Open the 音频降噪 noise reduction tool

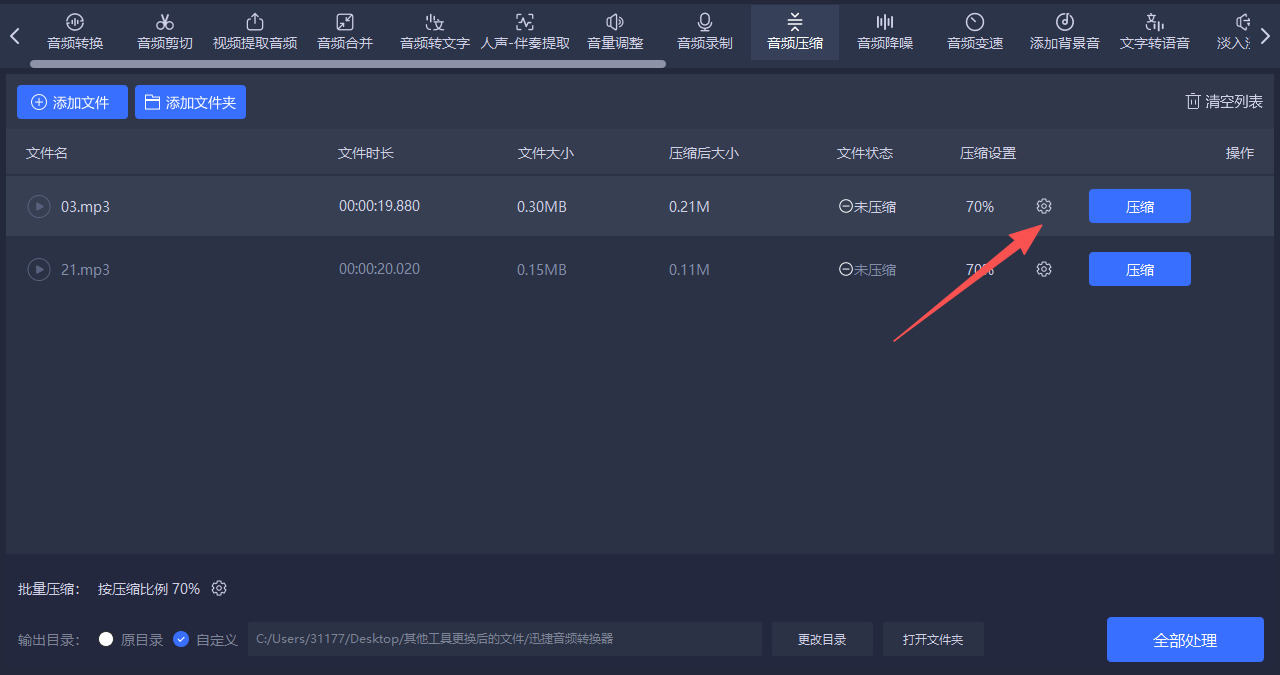point(885,32)
